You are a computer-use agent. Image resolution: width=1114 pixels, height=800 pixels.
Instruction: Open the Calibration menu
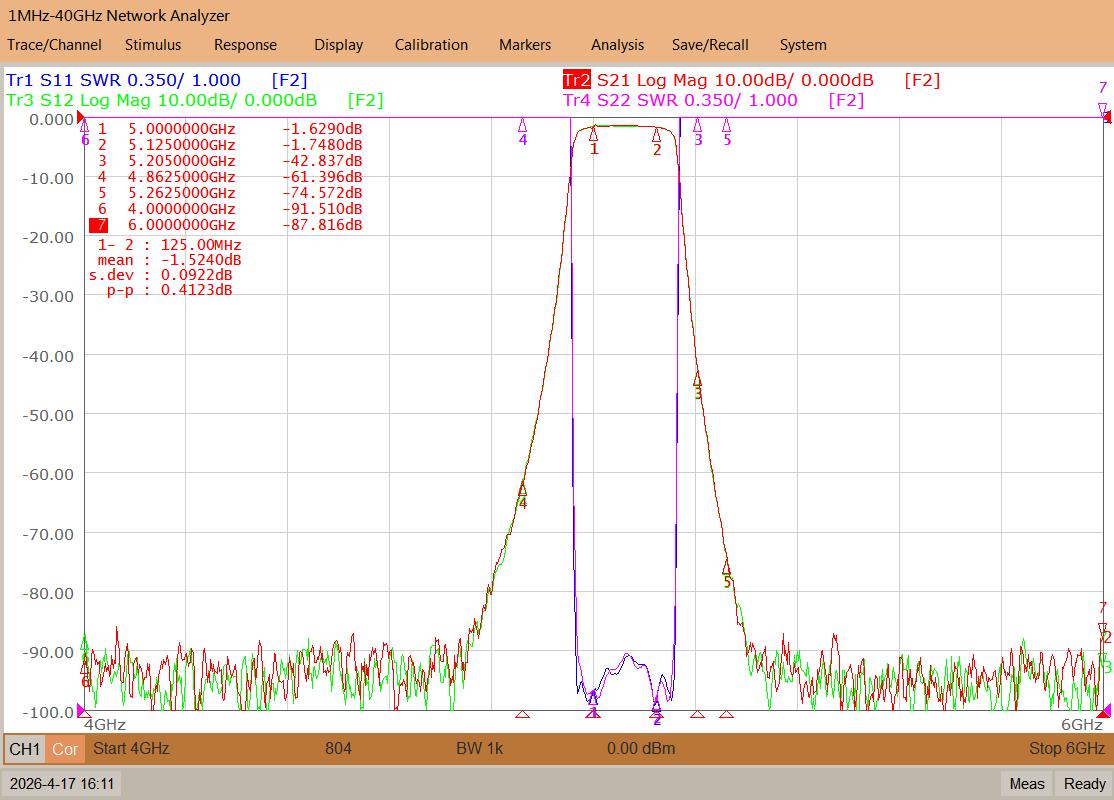431,45
